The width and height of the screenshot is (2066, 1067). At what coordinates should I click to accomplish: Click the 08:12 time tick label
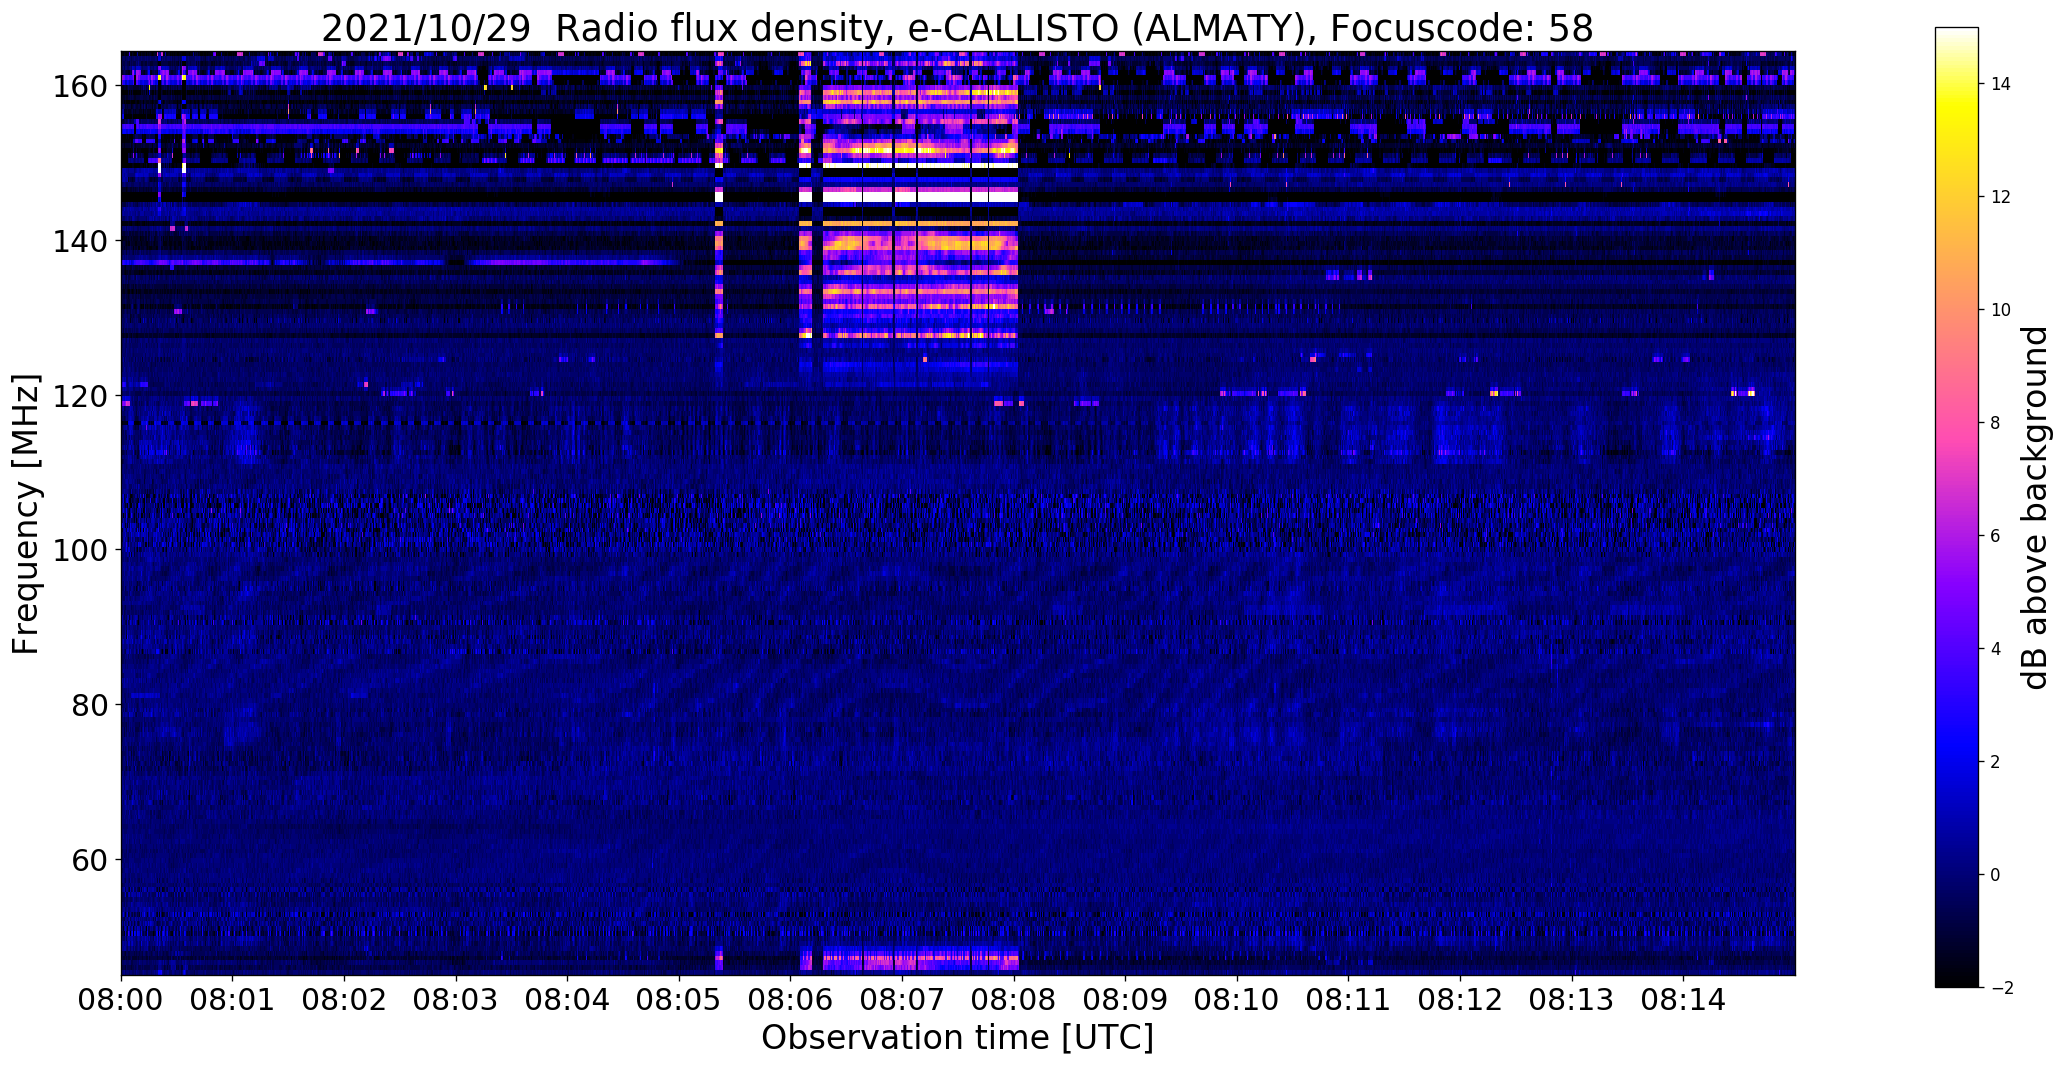coord(1460,1001)
